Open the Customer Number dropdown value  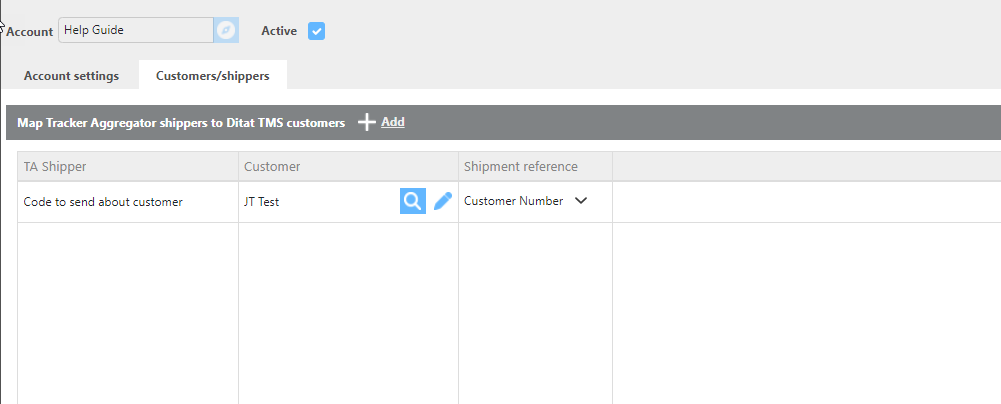tap(513, 200)
